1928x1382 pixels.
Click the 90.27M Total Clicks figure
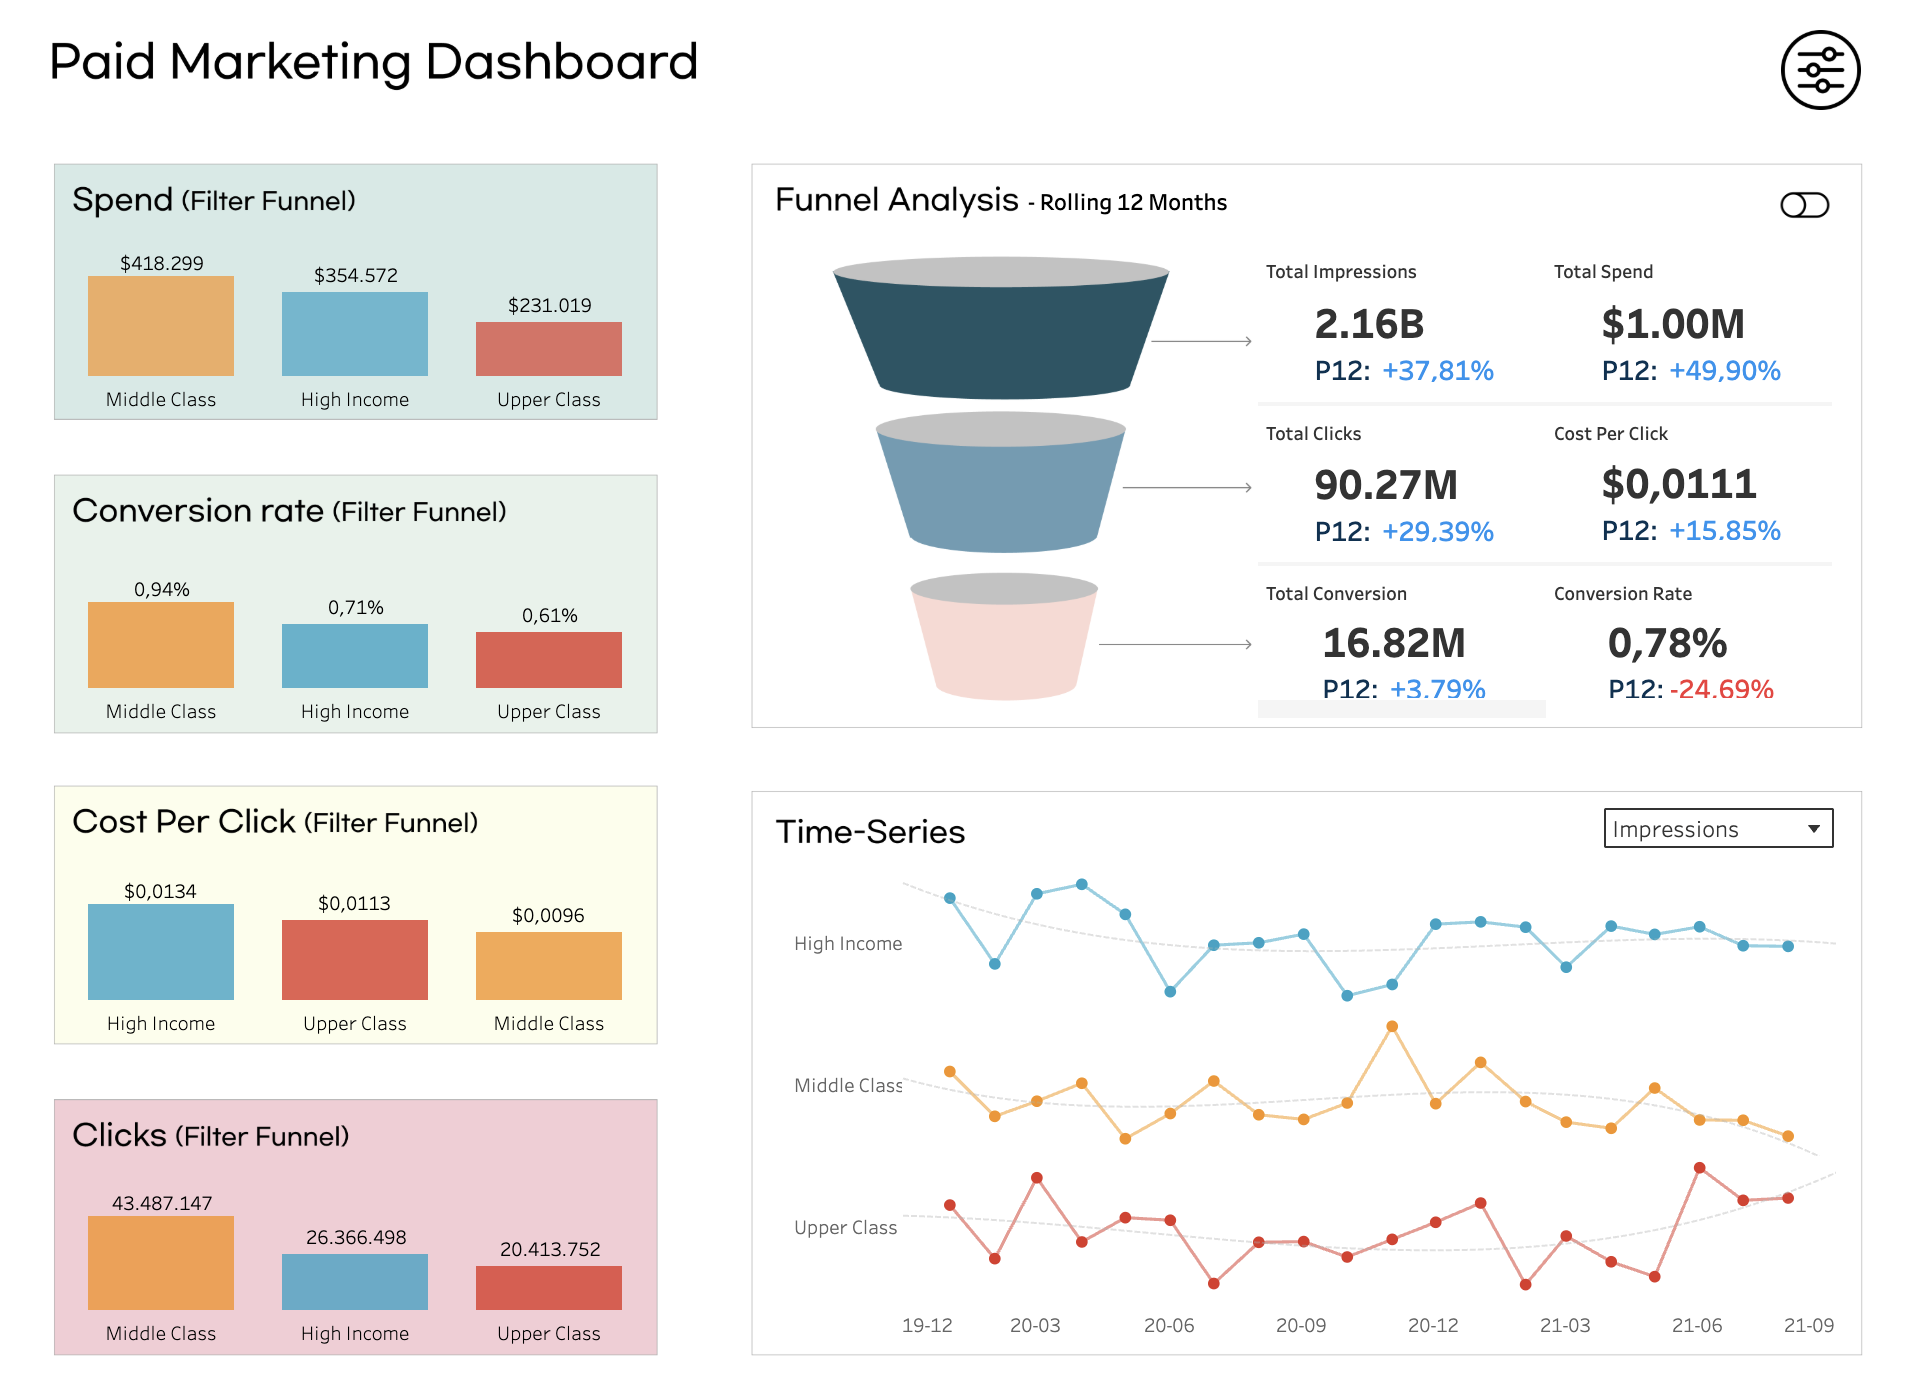[1385, 485]
